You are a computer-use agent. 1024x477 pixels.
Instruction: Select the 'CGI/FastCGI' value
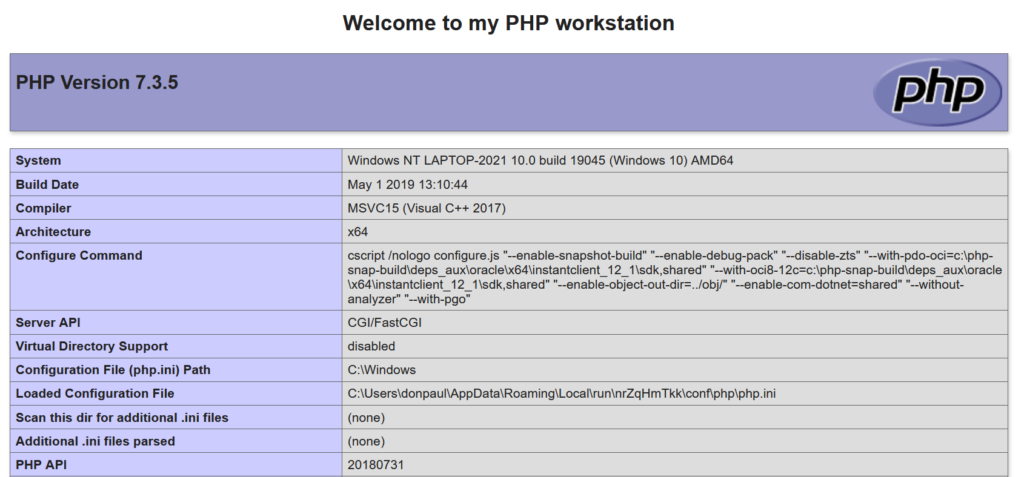point(385,323)
